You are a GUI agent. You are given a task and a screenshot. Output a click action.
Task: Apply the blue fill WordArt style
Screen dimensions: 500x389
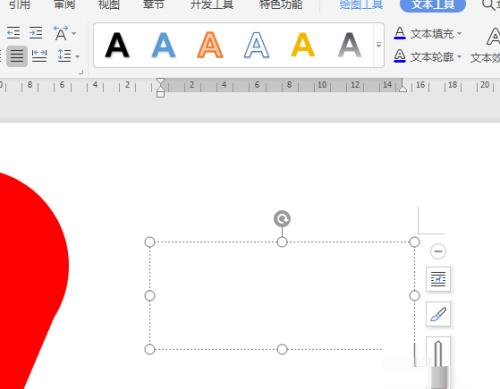pos(163,45)
